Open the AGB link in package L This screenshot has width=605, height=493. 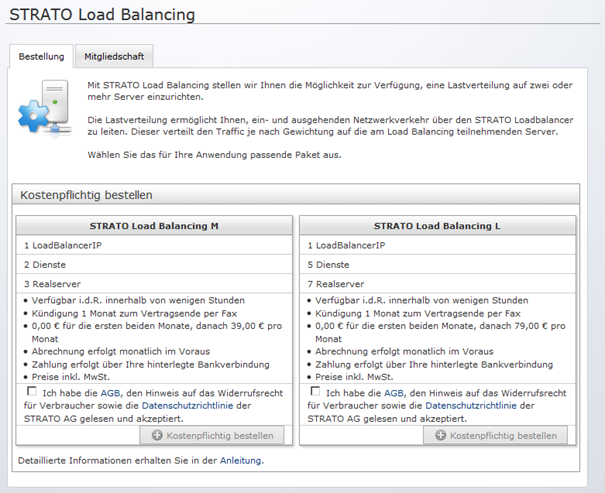click(394, 393)
